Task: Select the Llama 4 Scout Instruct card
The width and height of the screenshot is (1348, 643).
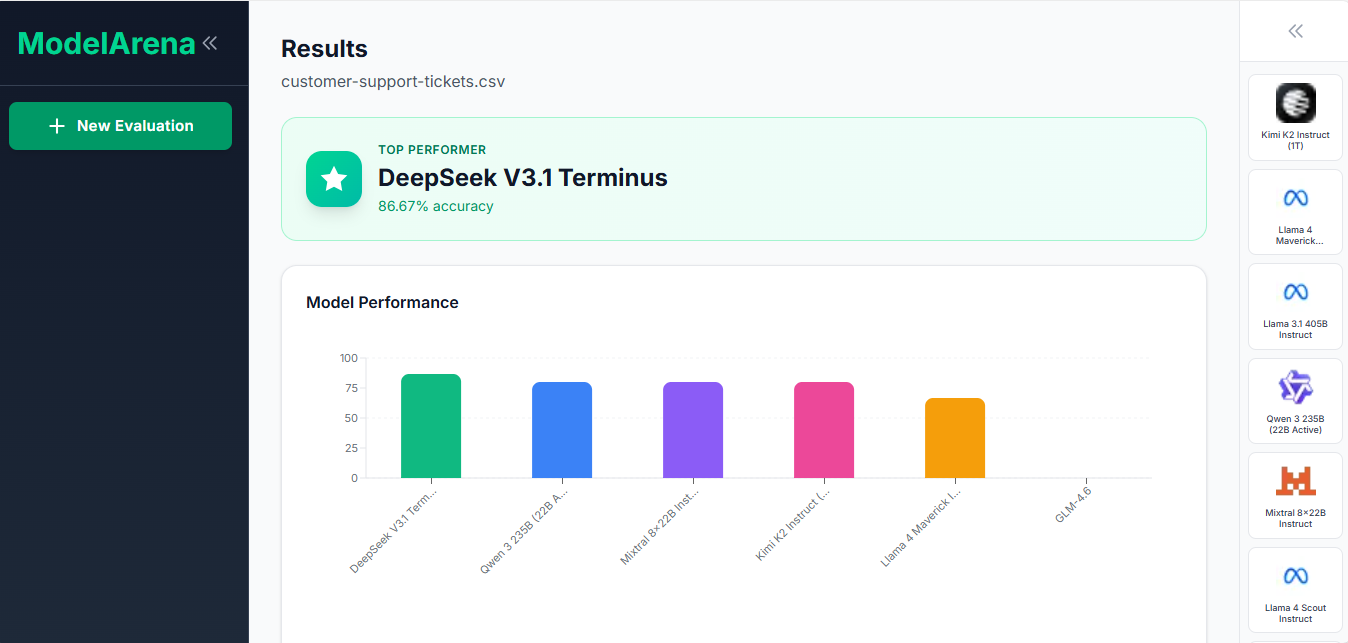Action: click(x=1295, y=590)
